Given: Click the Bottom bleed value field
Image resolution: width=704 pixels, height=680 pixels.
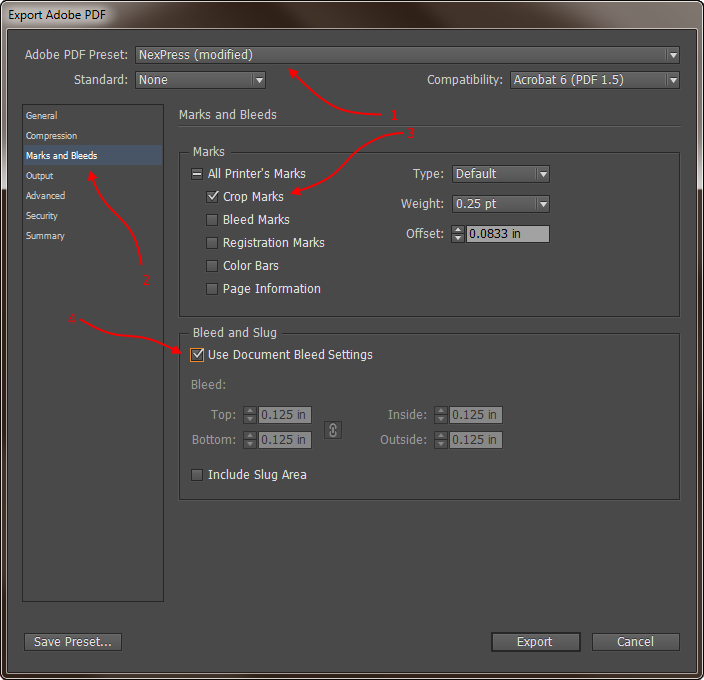Looking at the screenshot, I should [285, 440].
